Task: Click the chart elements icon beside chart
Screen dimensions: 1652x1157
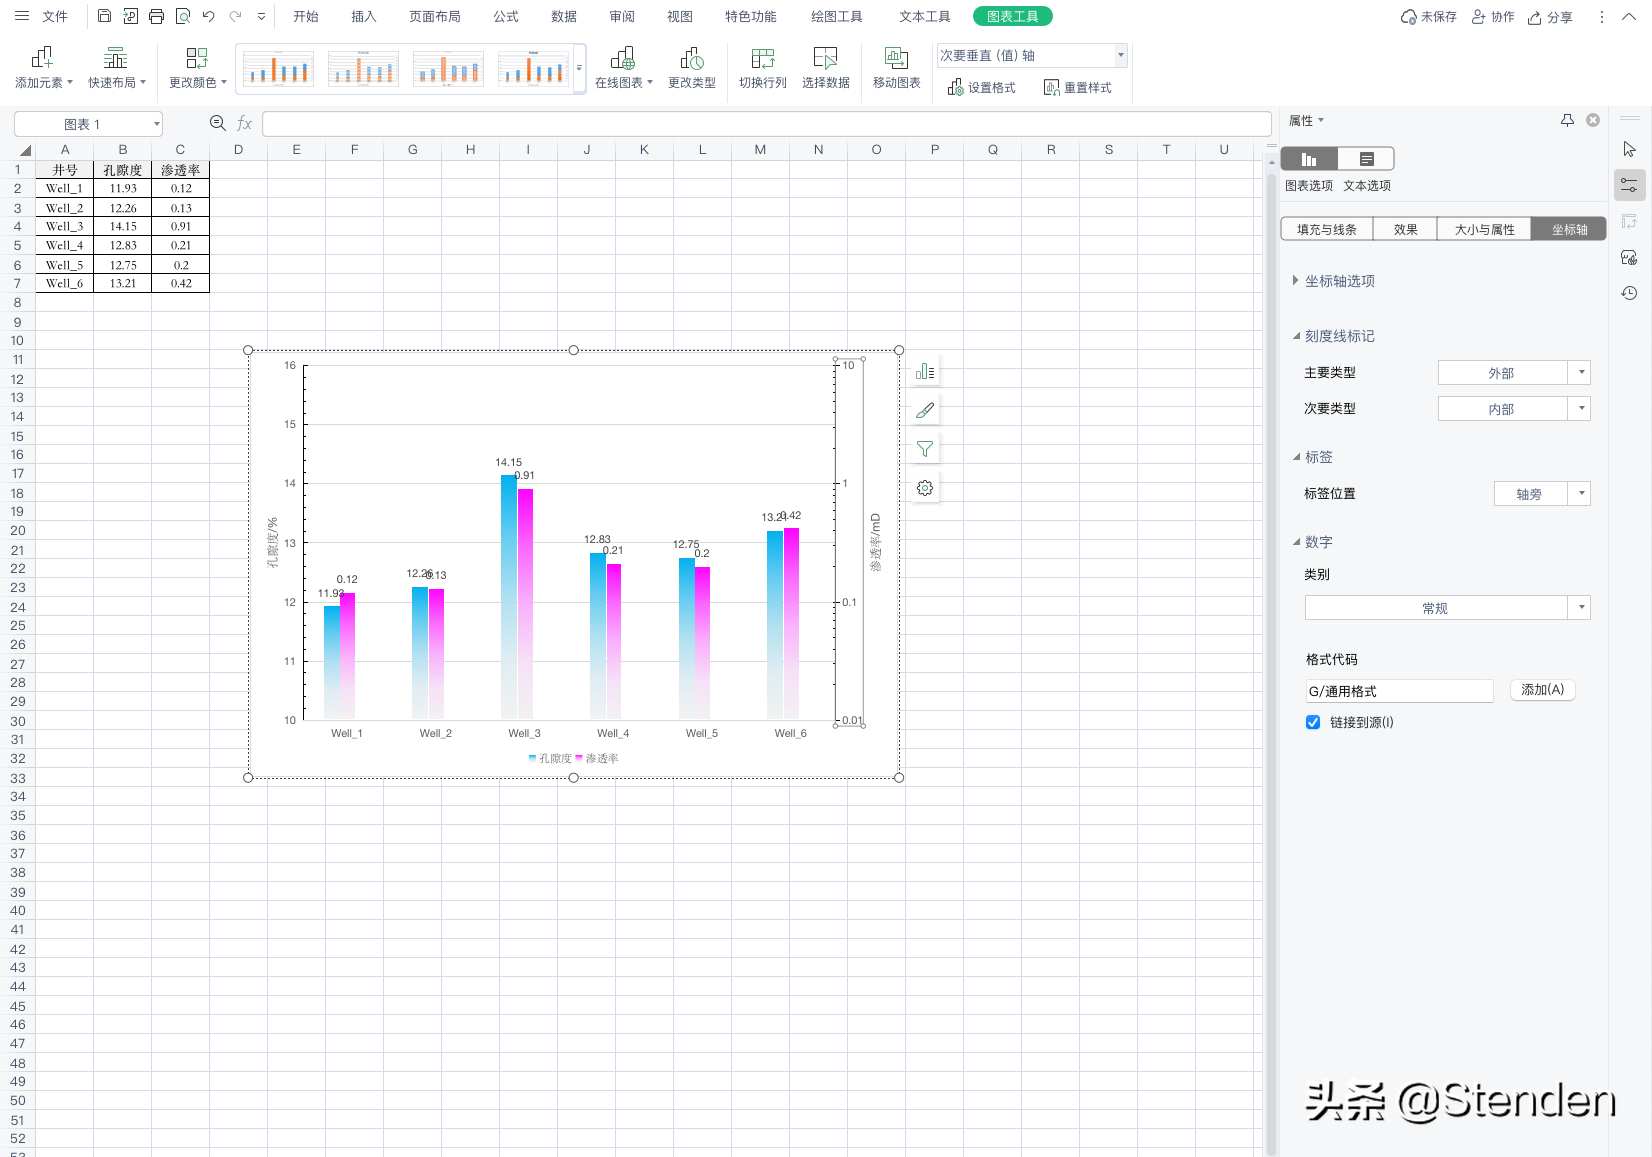Action: click(x=925, y=371)
